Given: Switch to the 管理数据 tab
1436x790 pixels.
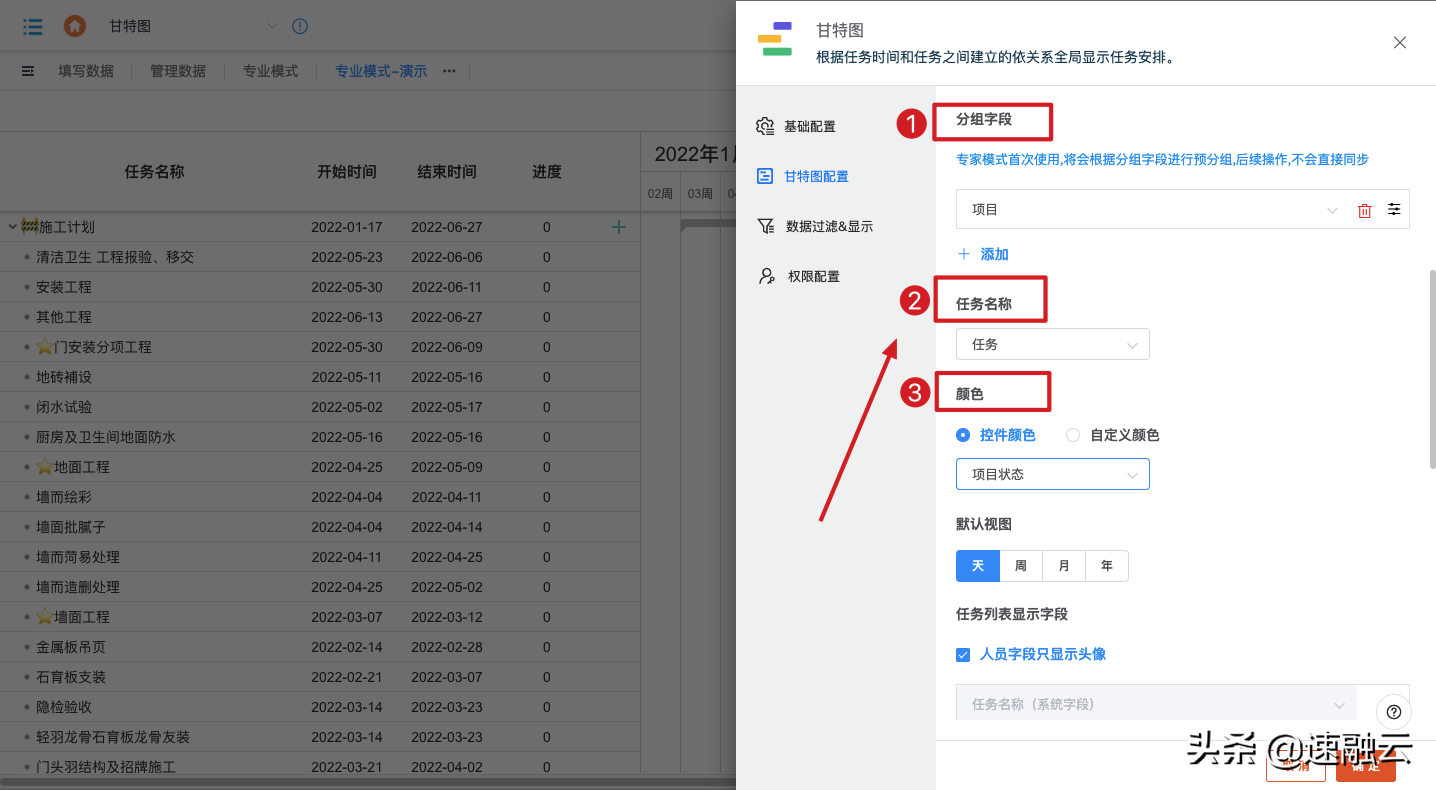Looking at the screenshot, I should point(178,71).
